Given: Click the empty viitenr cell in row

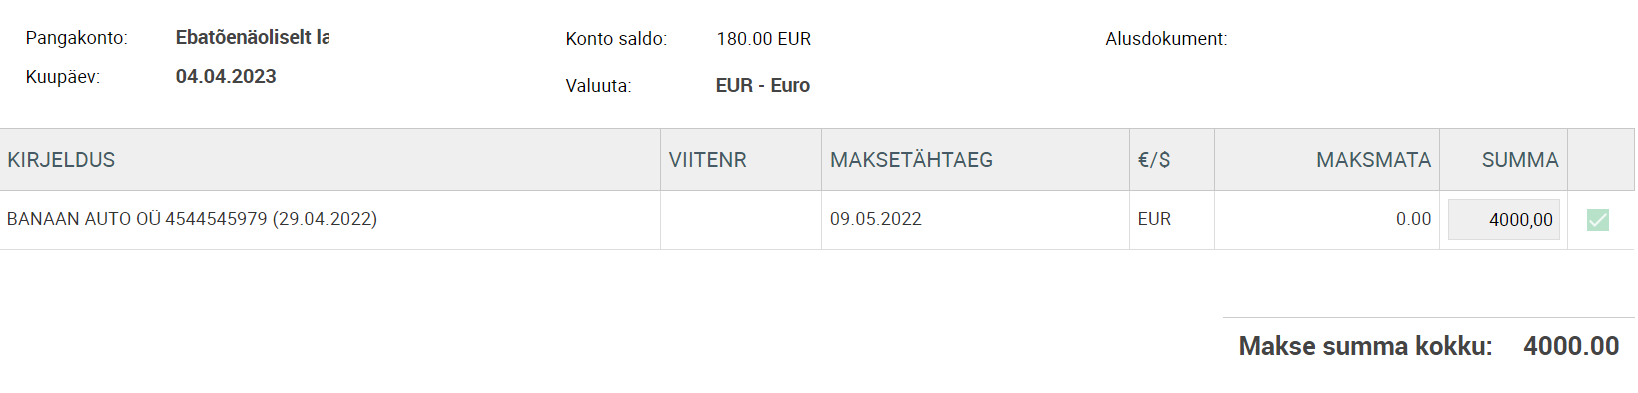Looking at the screenshot, I should point(741,220).
